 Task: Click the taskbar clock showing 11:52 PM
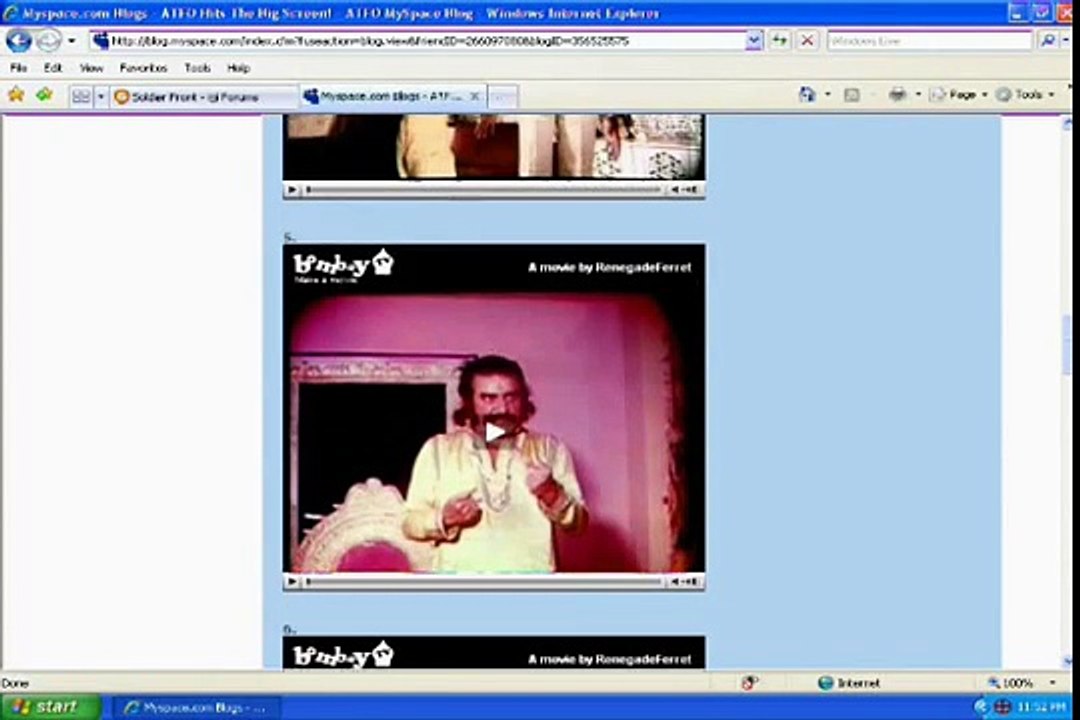coord(1041,707)
